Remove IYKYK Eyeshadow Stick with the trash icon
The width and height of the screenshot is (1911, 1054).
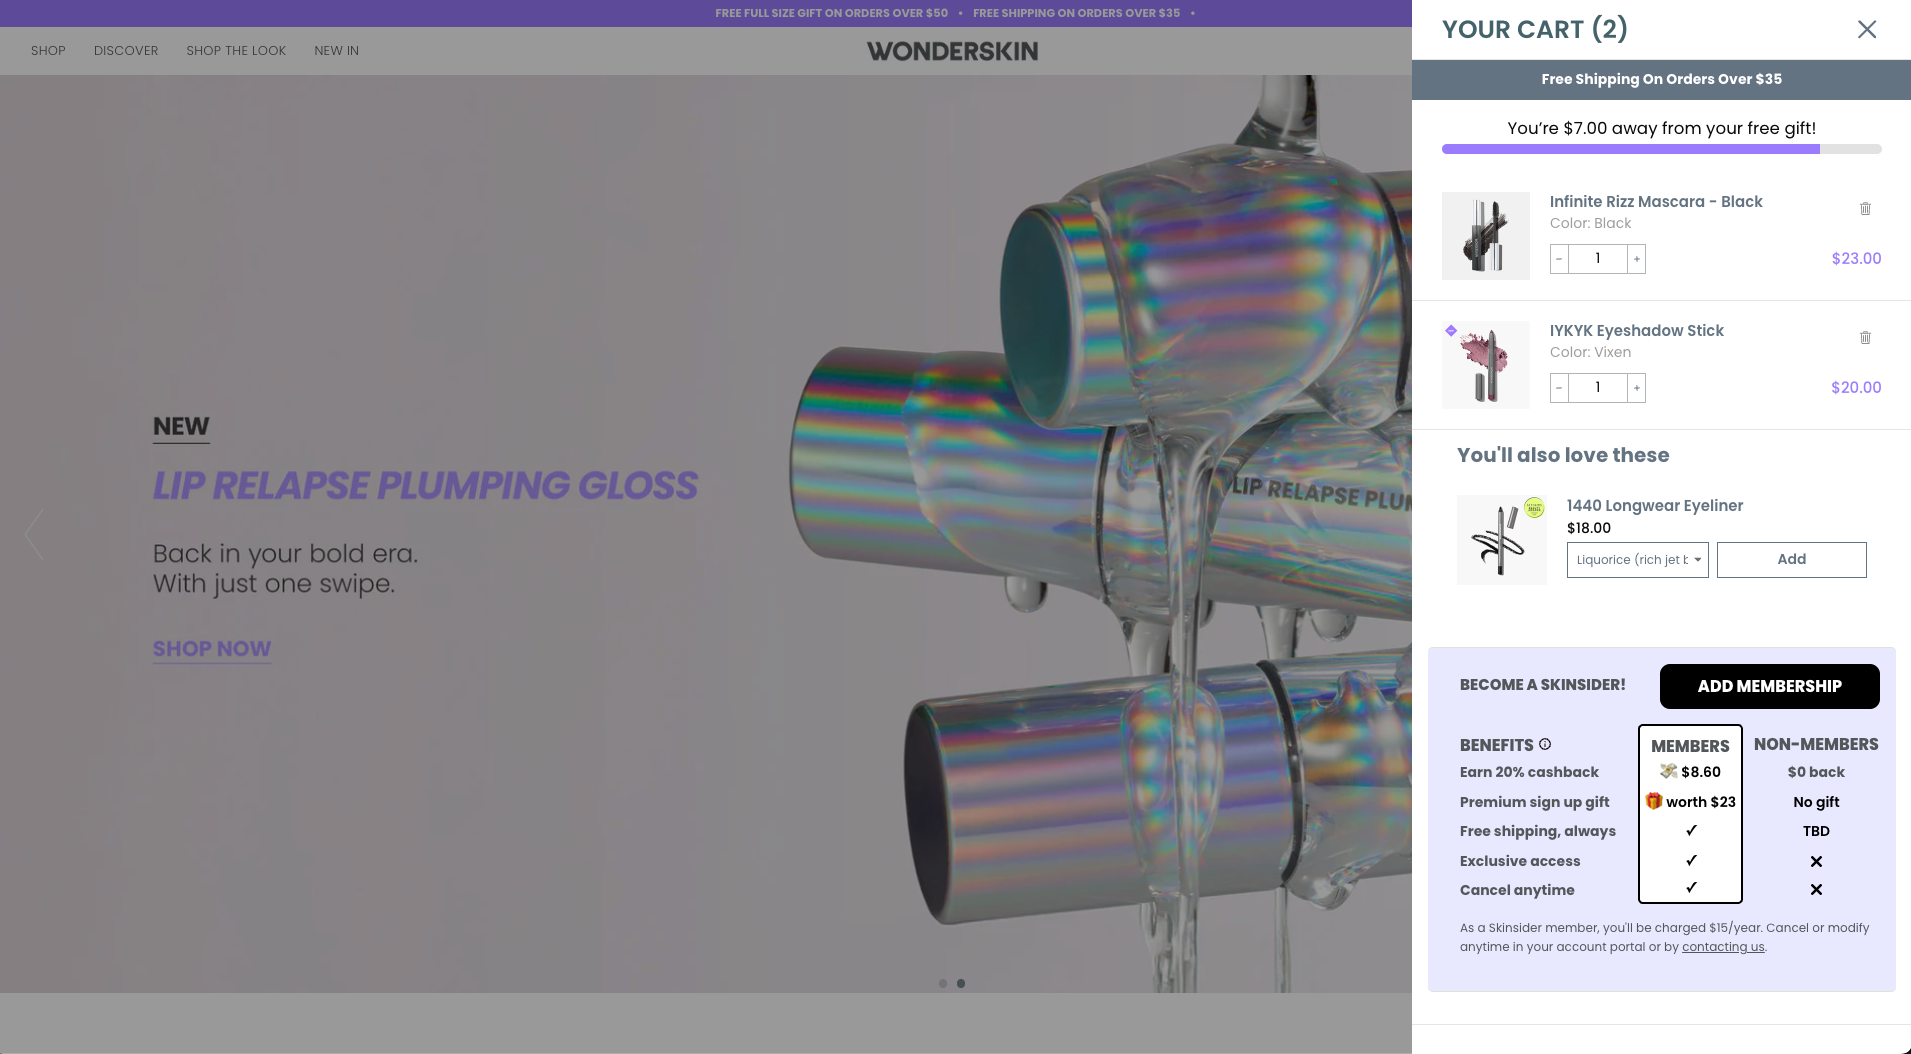tap(1865, 337)
